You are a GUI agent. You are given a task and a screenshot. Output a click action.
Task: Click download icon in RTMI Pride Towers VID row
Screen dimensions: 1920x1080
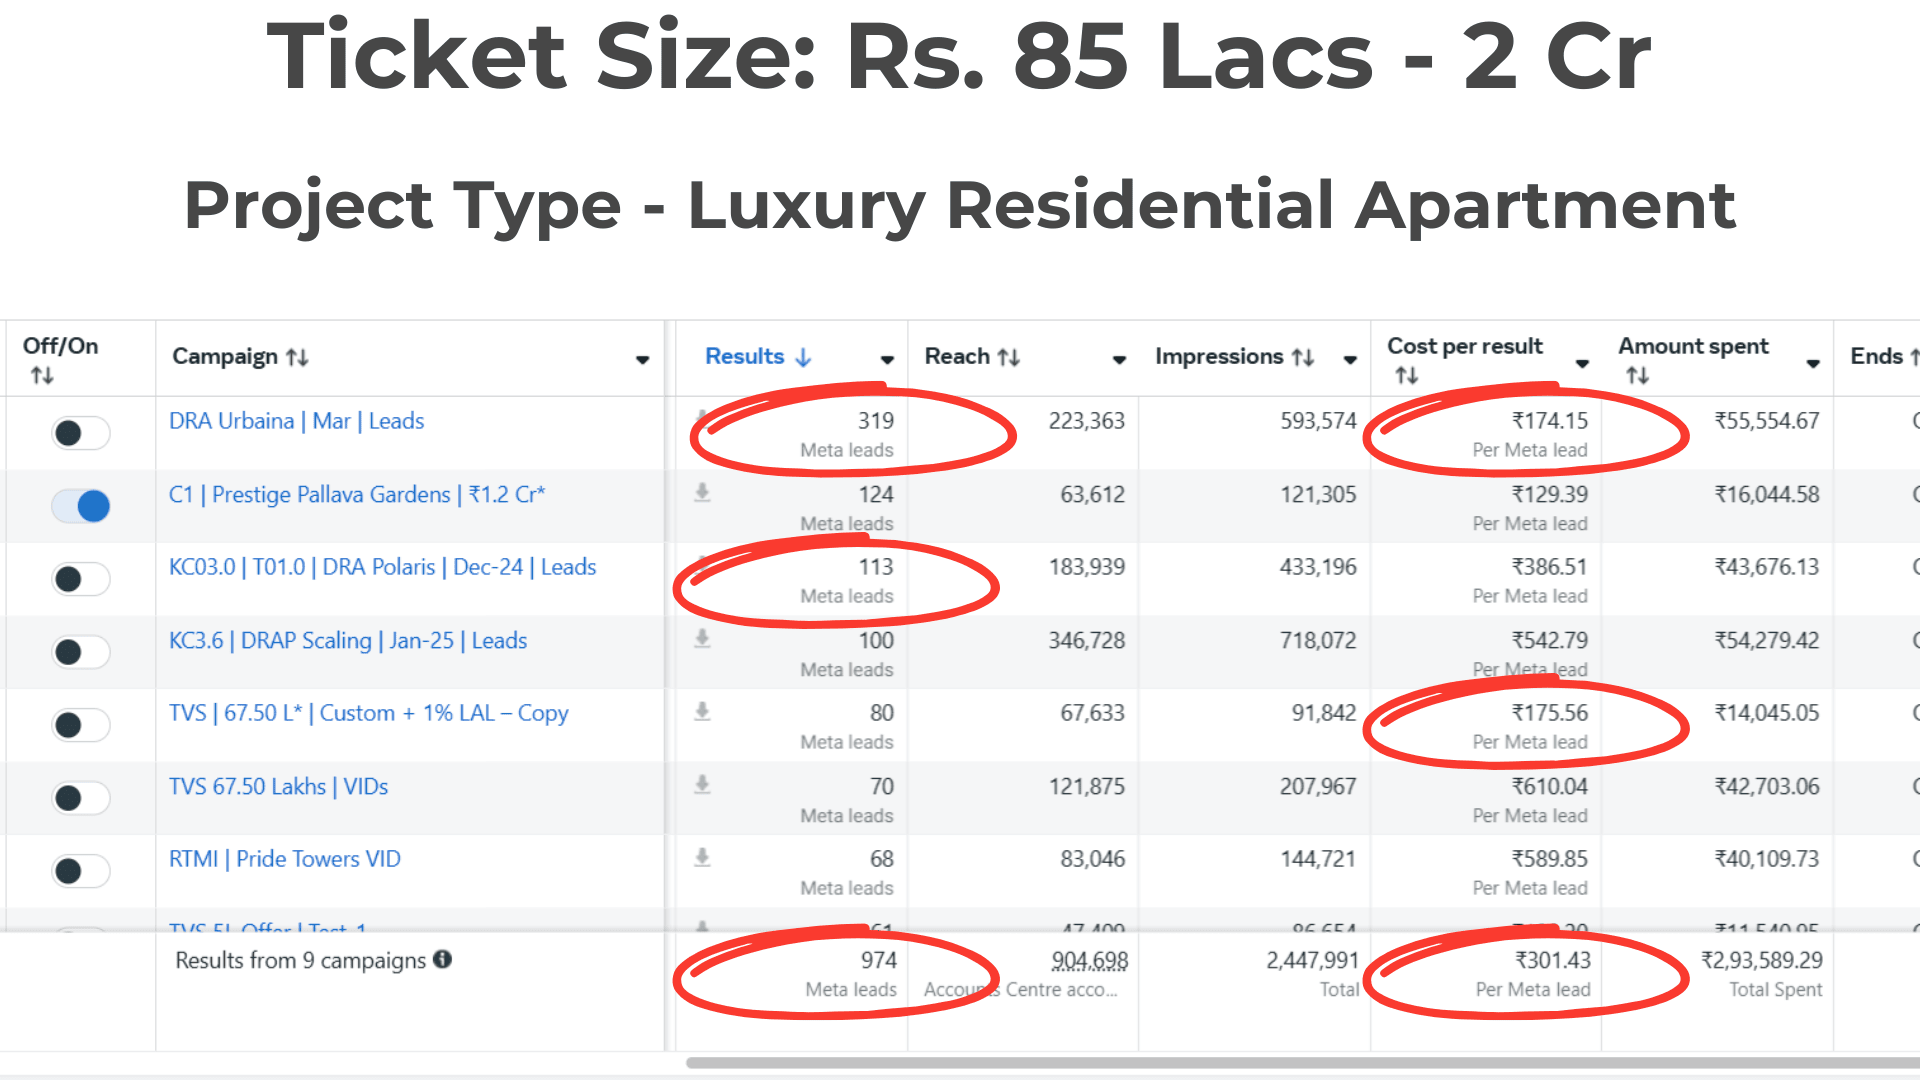(x=703, y=857)
